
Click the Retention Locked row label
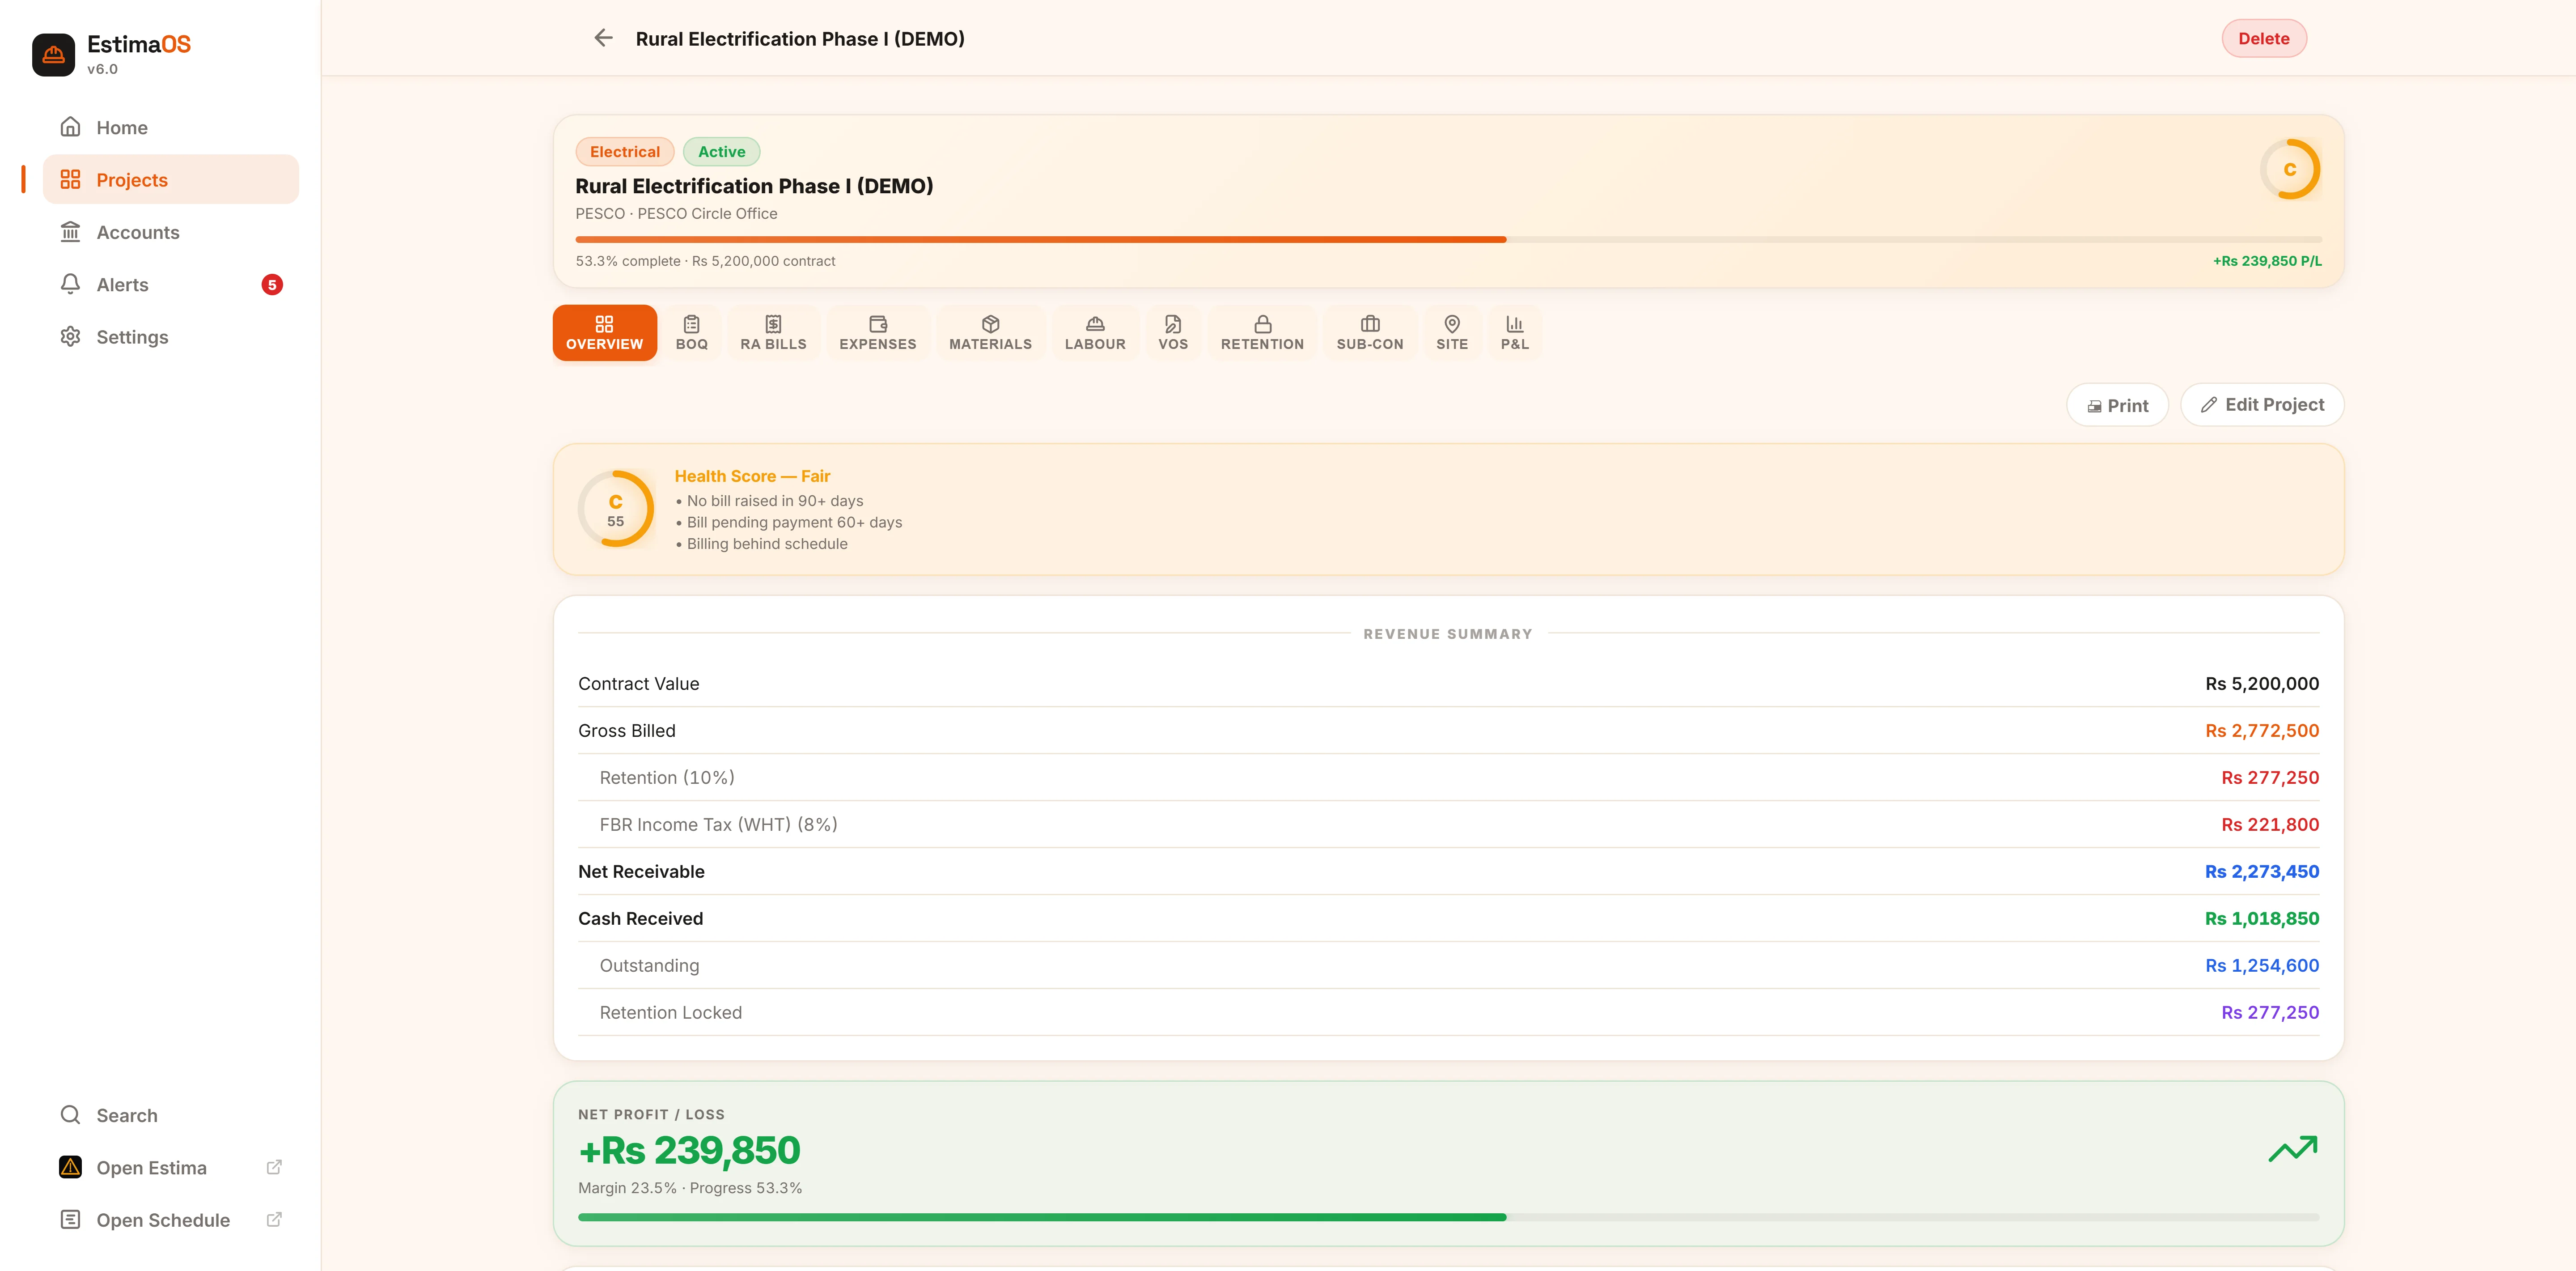click(x=670, y=1012)
